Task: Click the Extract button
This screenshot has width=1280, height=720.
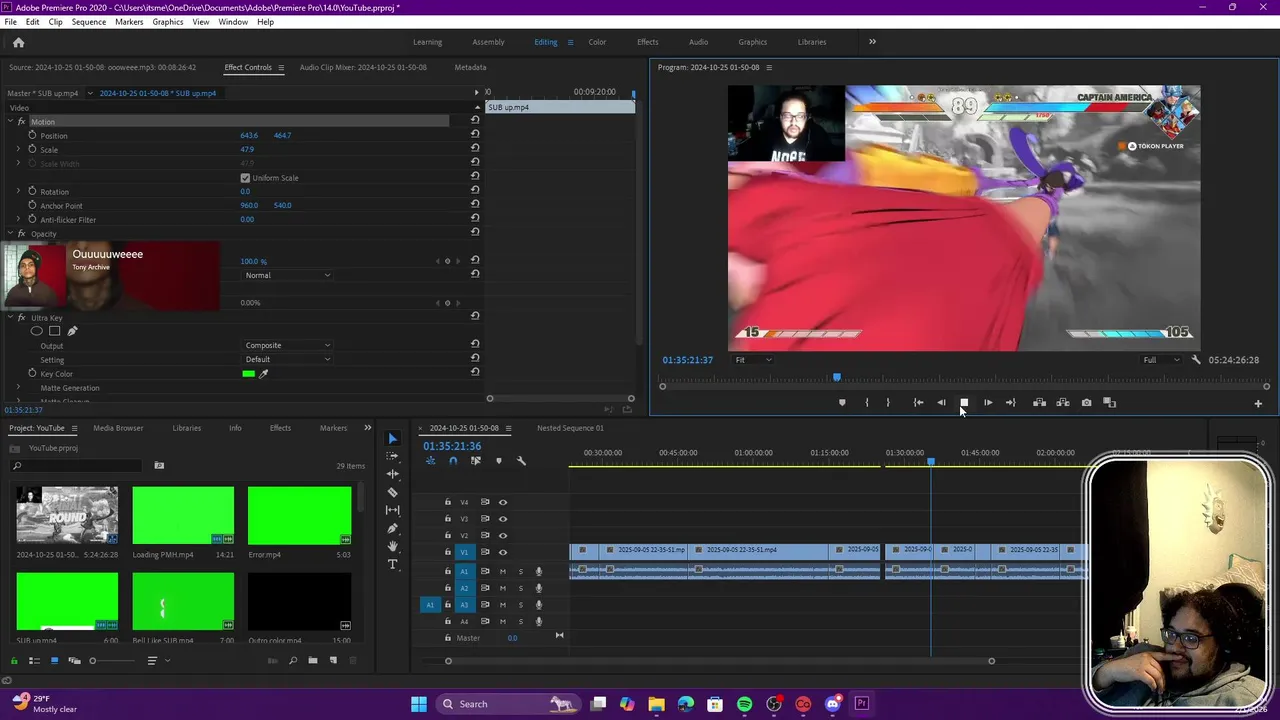Action: tap(1063, 403)
